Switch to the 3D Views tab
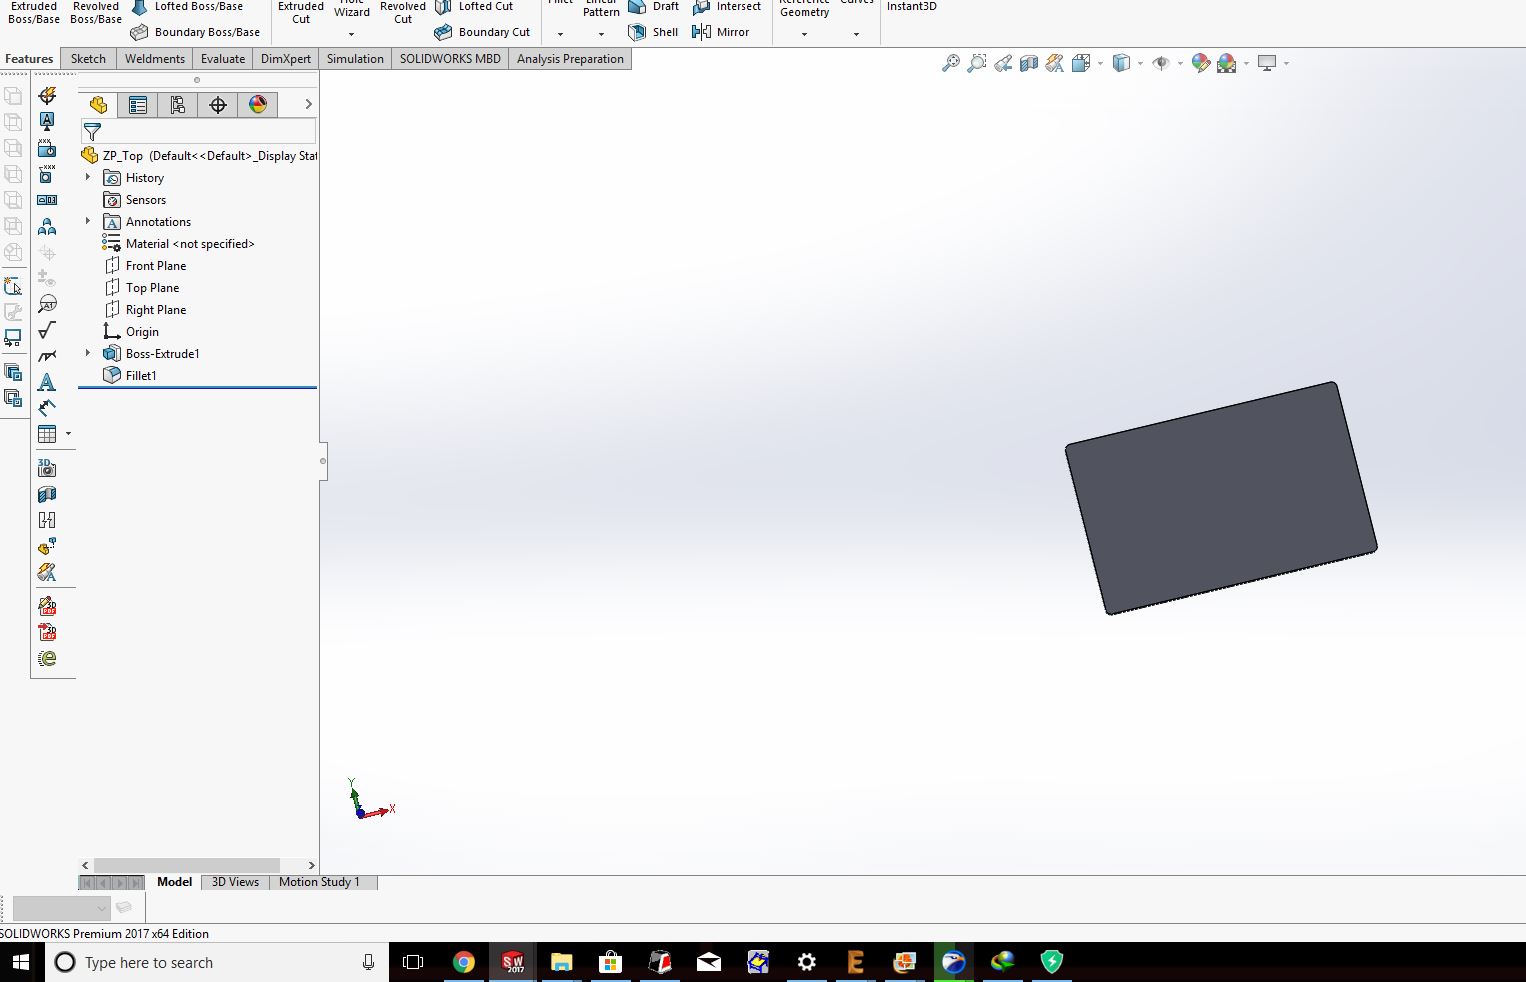The image size is (1526, 982). tap(235, 882)
